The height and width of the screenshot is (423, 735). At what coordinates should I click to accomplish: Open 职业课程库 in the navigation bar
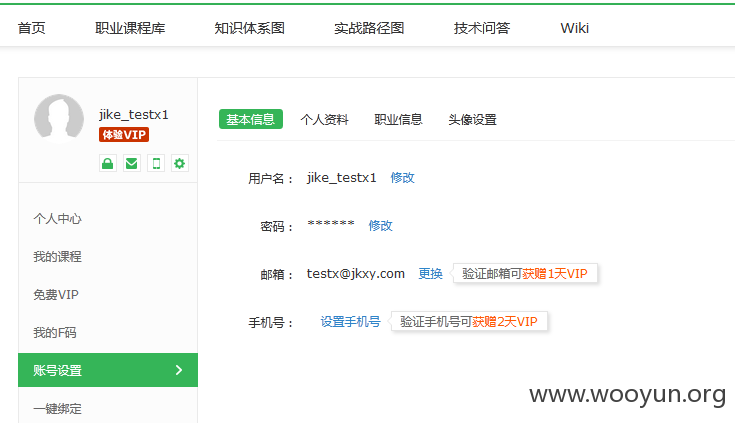click(130, 28)
